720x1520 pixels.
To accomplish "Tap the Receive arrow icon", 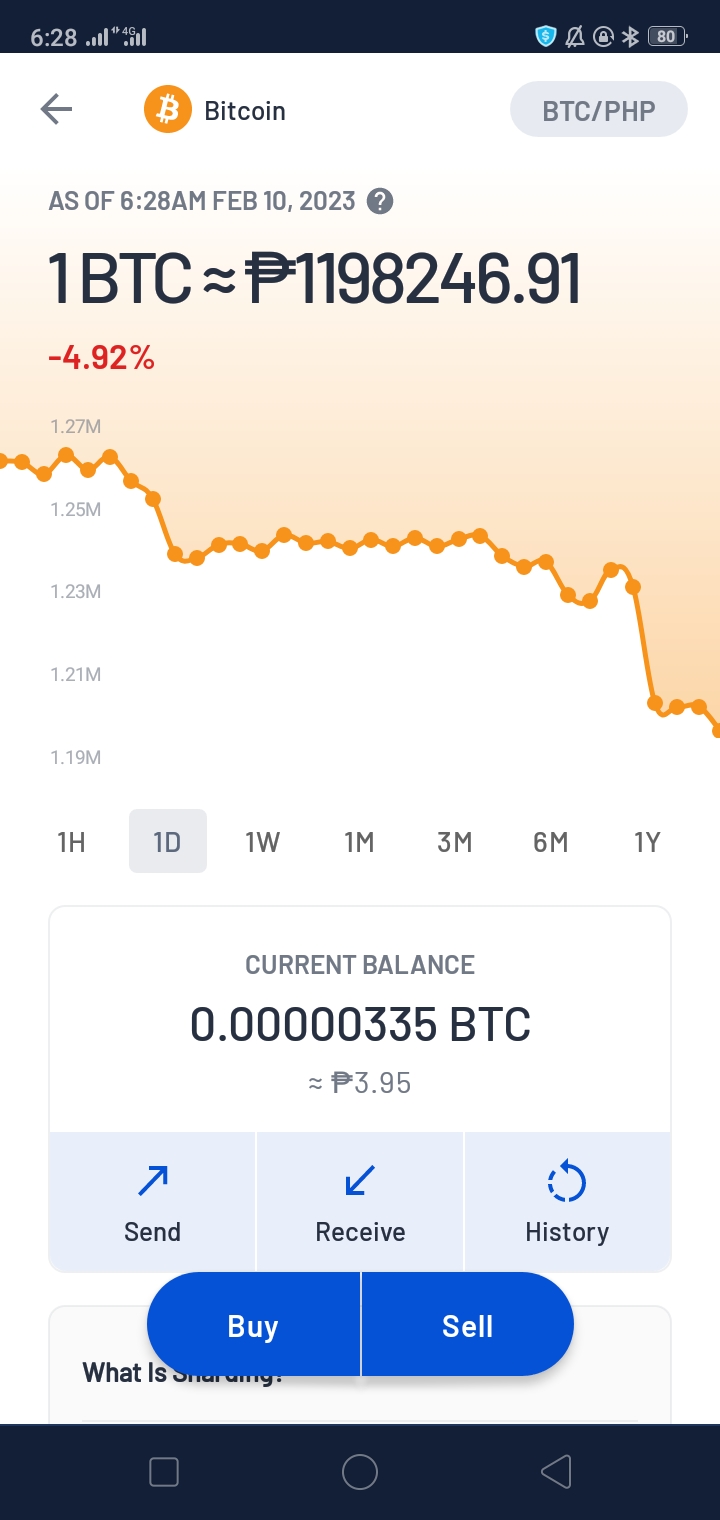I will pos(360,1181).
